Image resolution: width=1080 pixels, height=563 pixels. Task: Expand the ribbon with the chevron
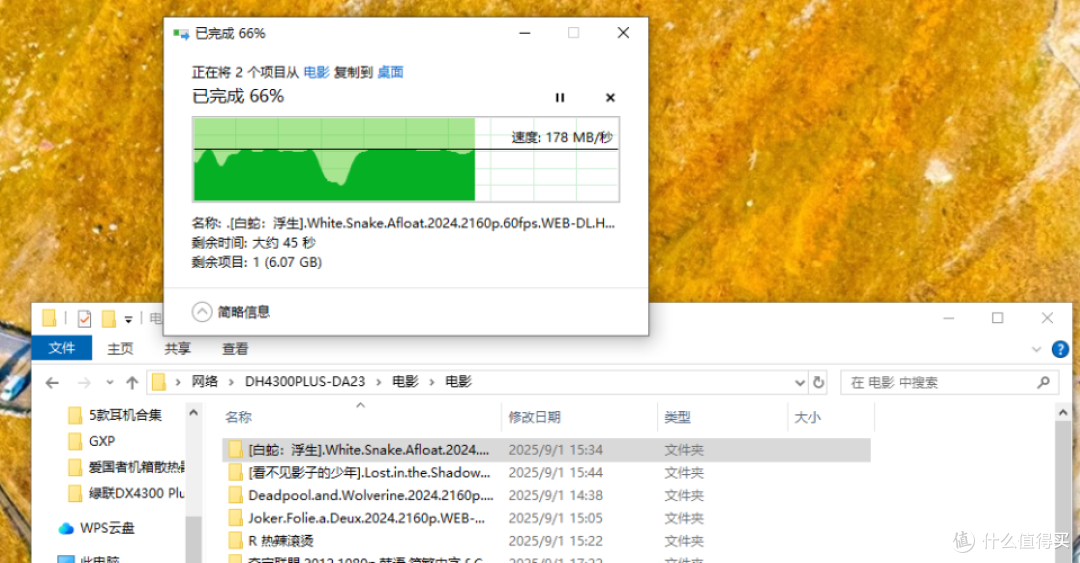[1037, 349]
